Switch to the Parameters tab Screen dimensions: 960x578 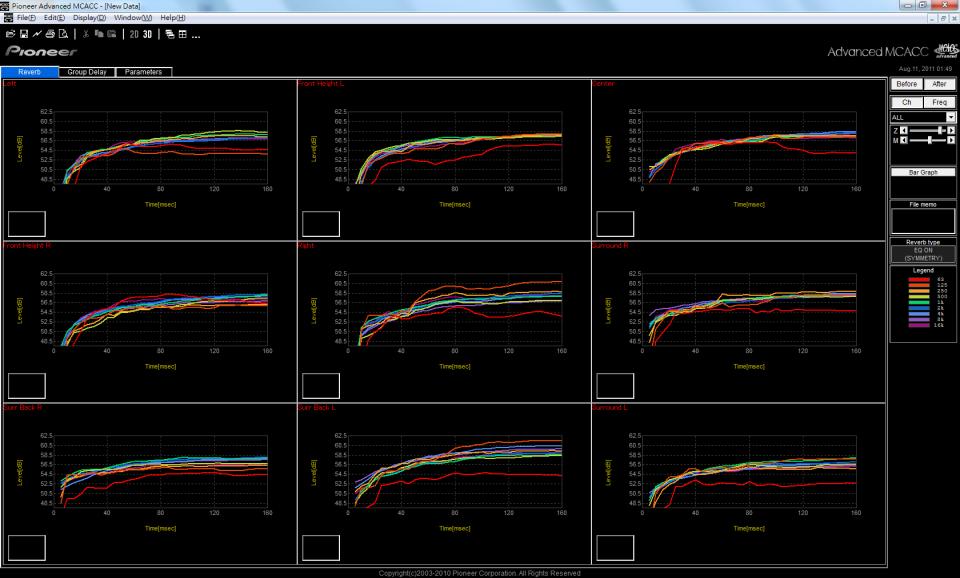click(x=143, y=72)
